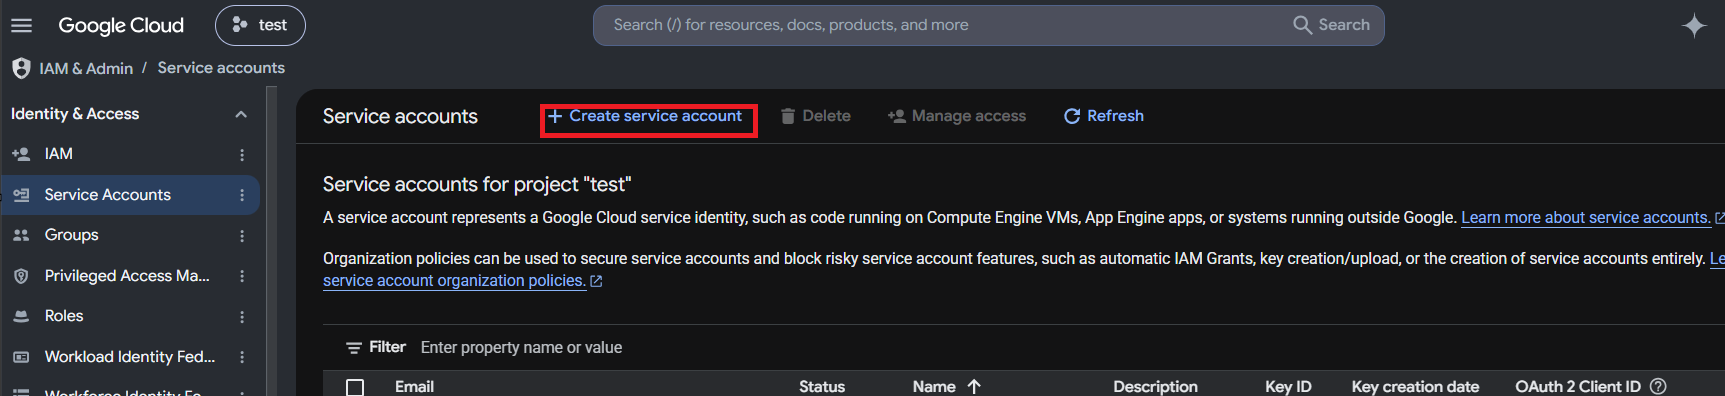The image size is (1725, 396).
Task: Click the Groups people icon
Action: [x=21, y=235]
